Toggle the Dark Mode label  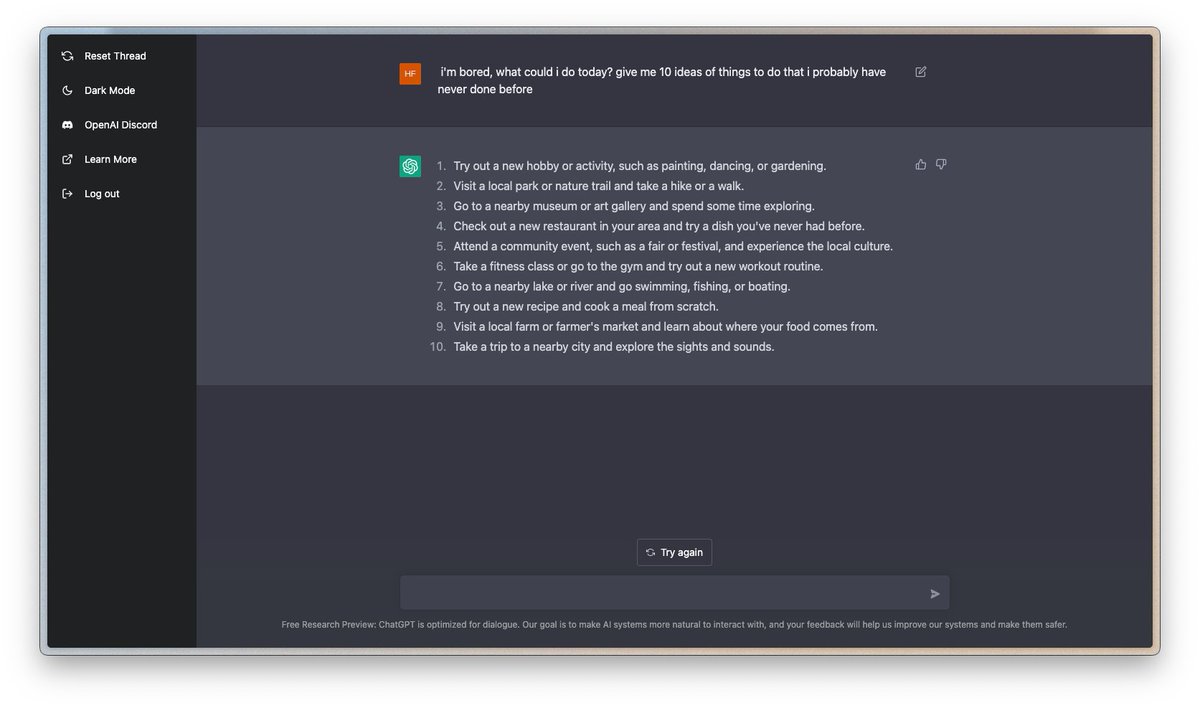point(109,91)
